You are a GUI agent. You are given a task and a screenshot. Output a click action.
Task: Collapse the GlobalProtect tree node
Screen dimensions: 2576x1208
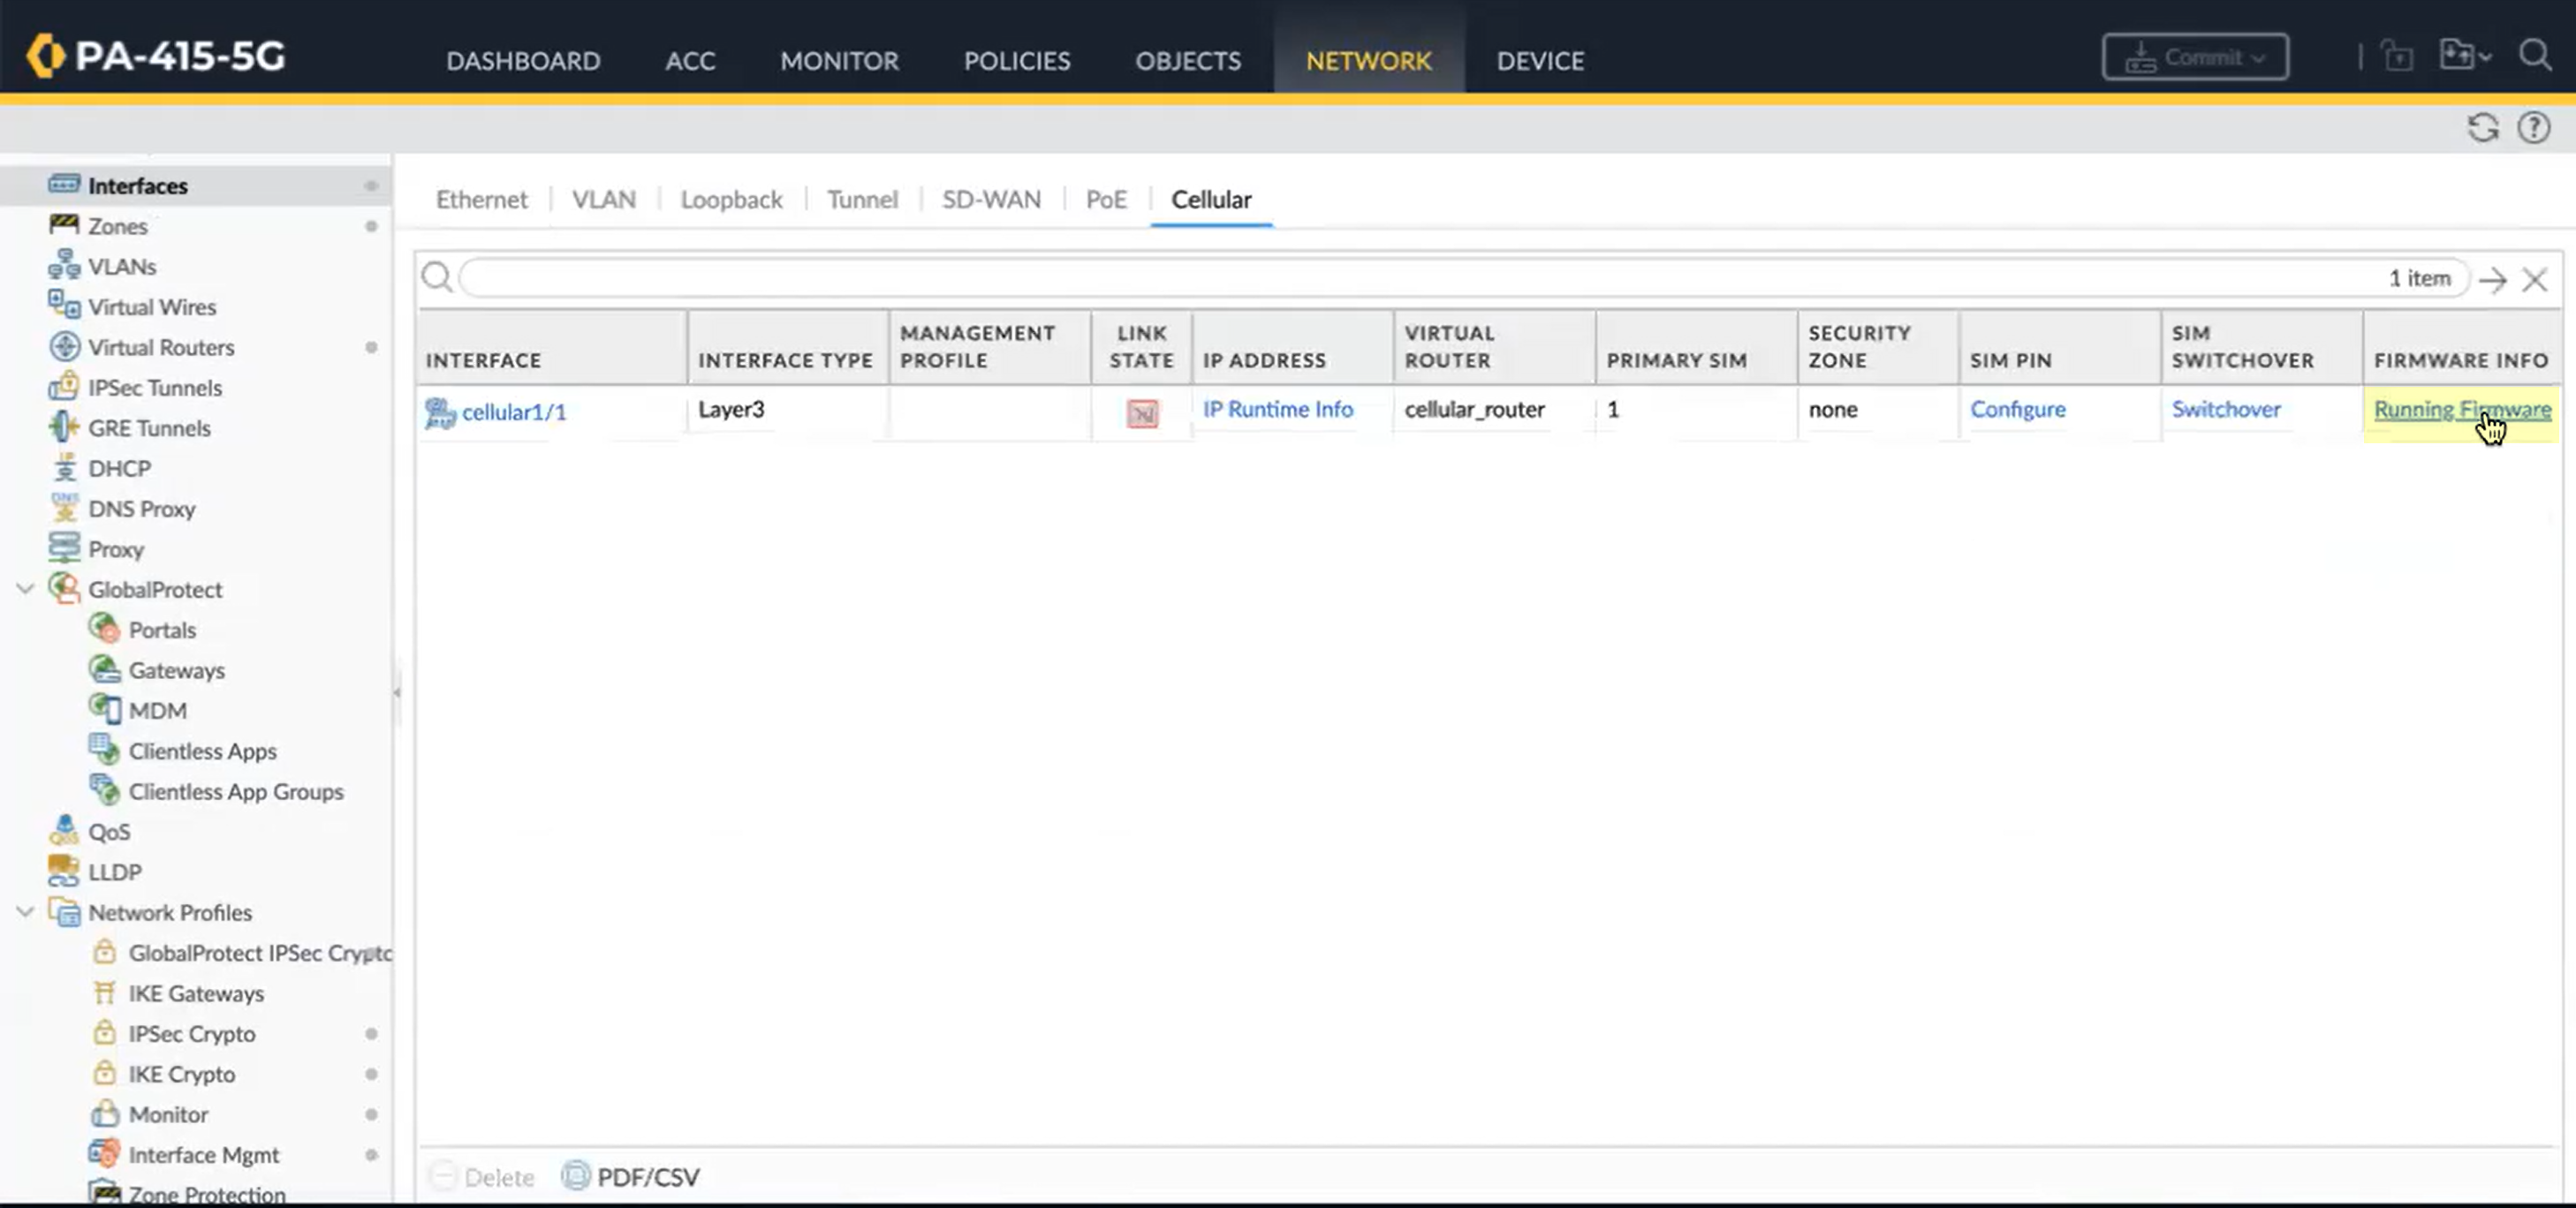pos(25,589)
